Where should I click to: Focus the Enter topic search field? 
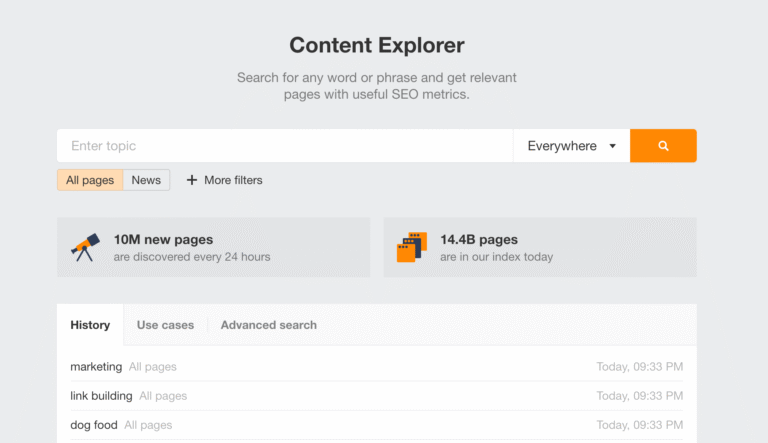point(285,146)
